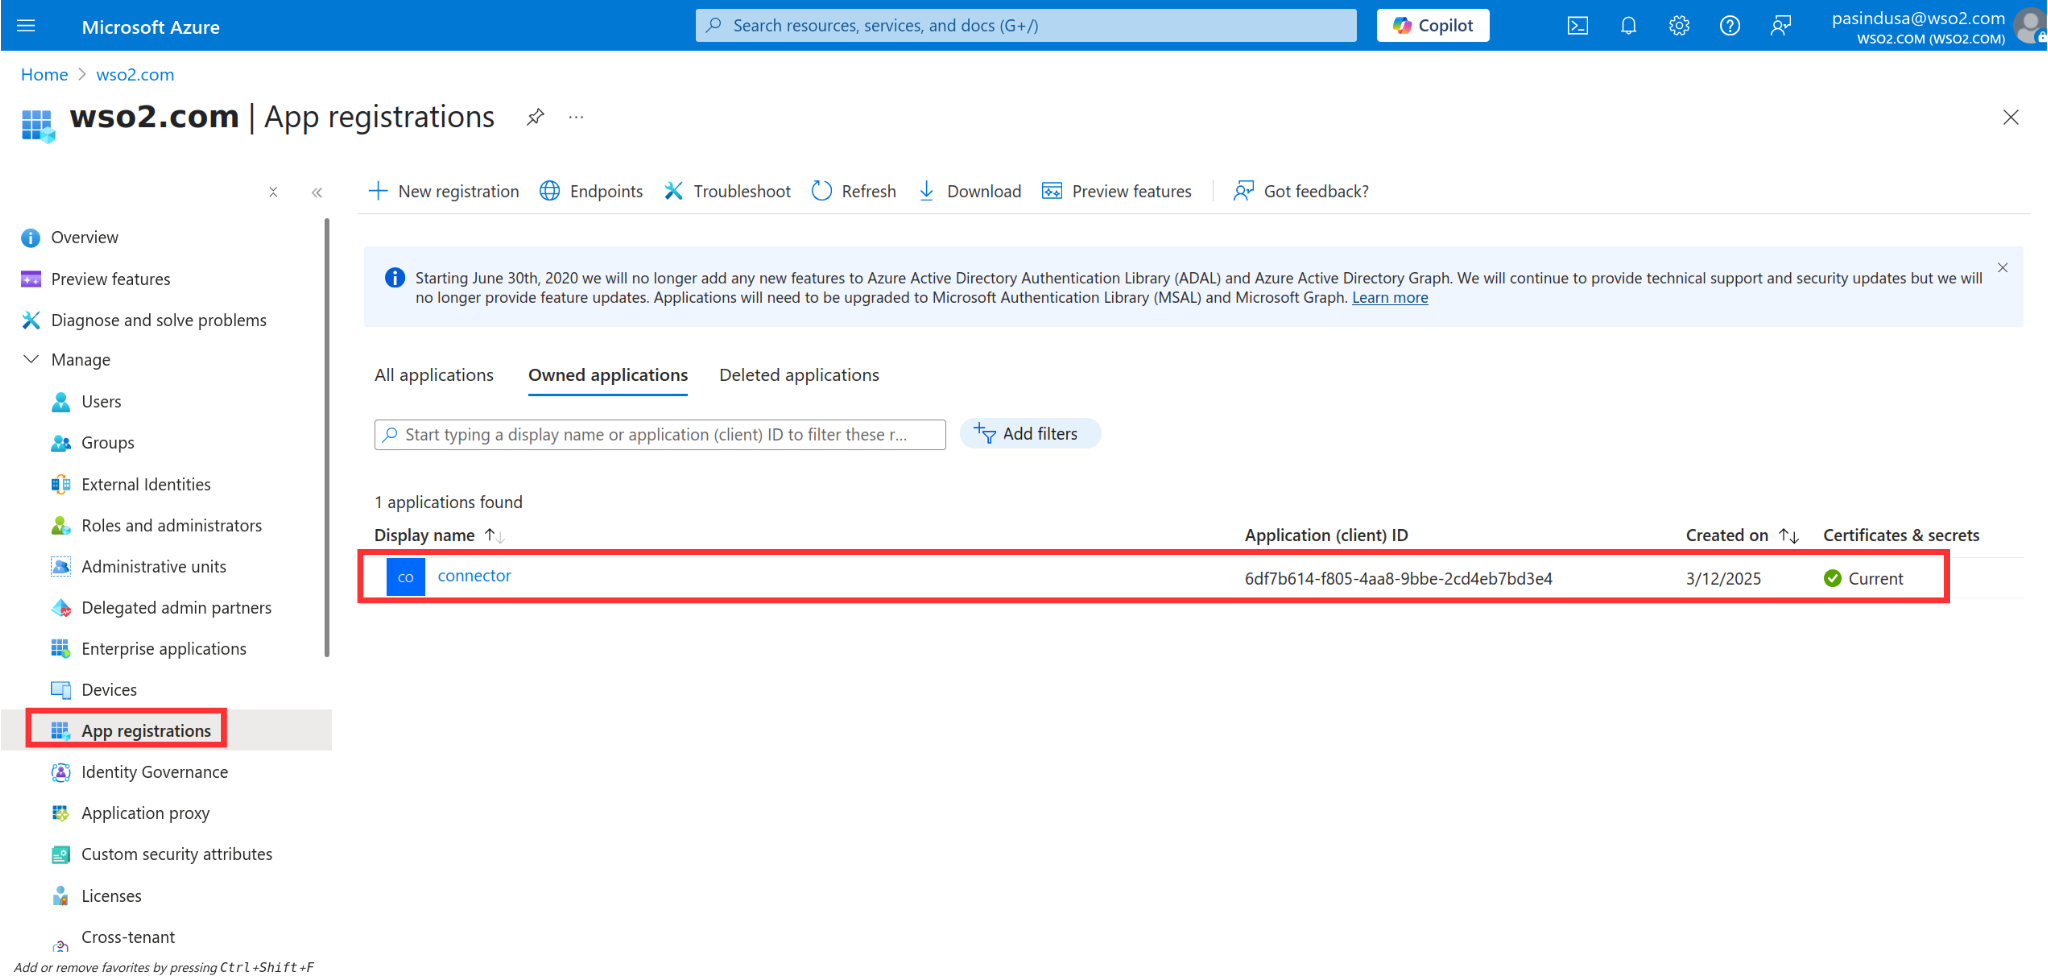Open portal settings gear
The width and height of the screenshot is (2048, 980).
tap(1679, 26)
